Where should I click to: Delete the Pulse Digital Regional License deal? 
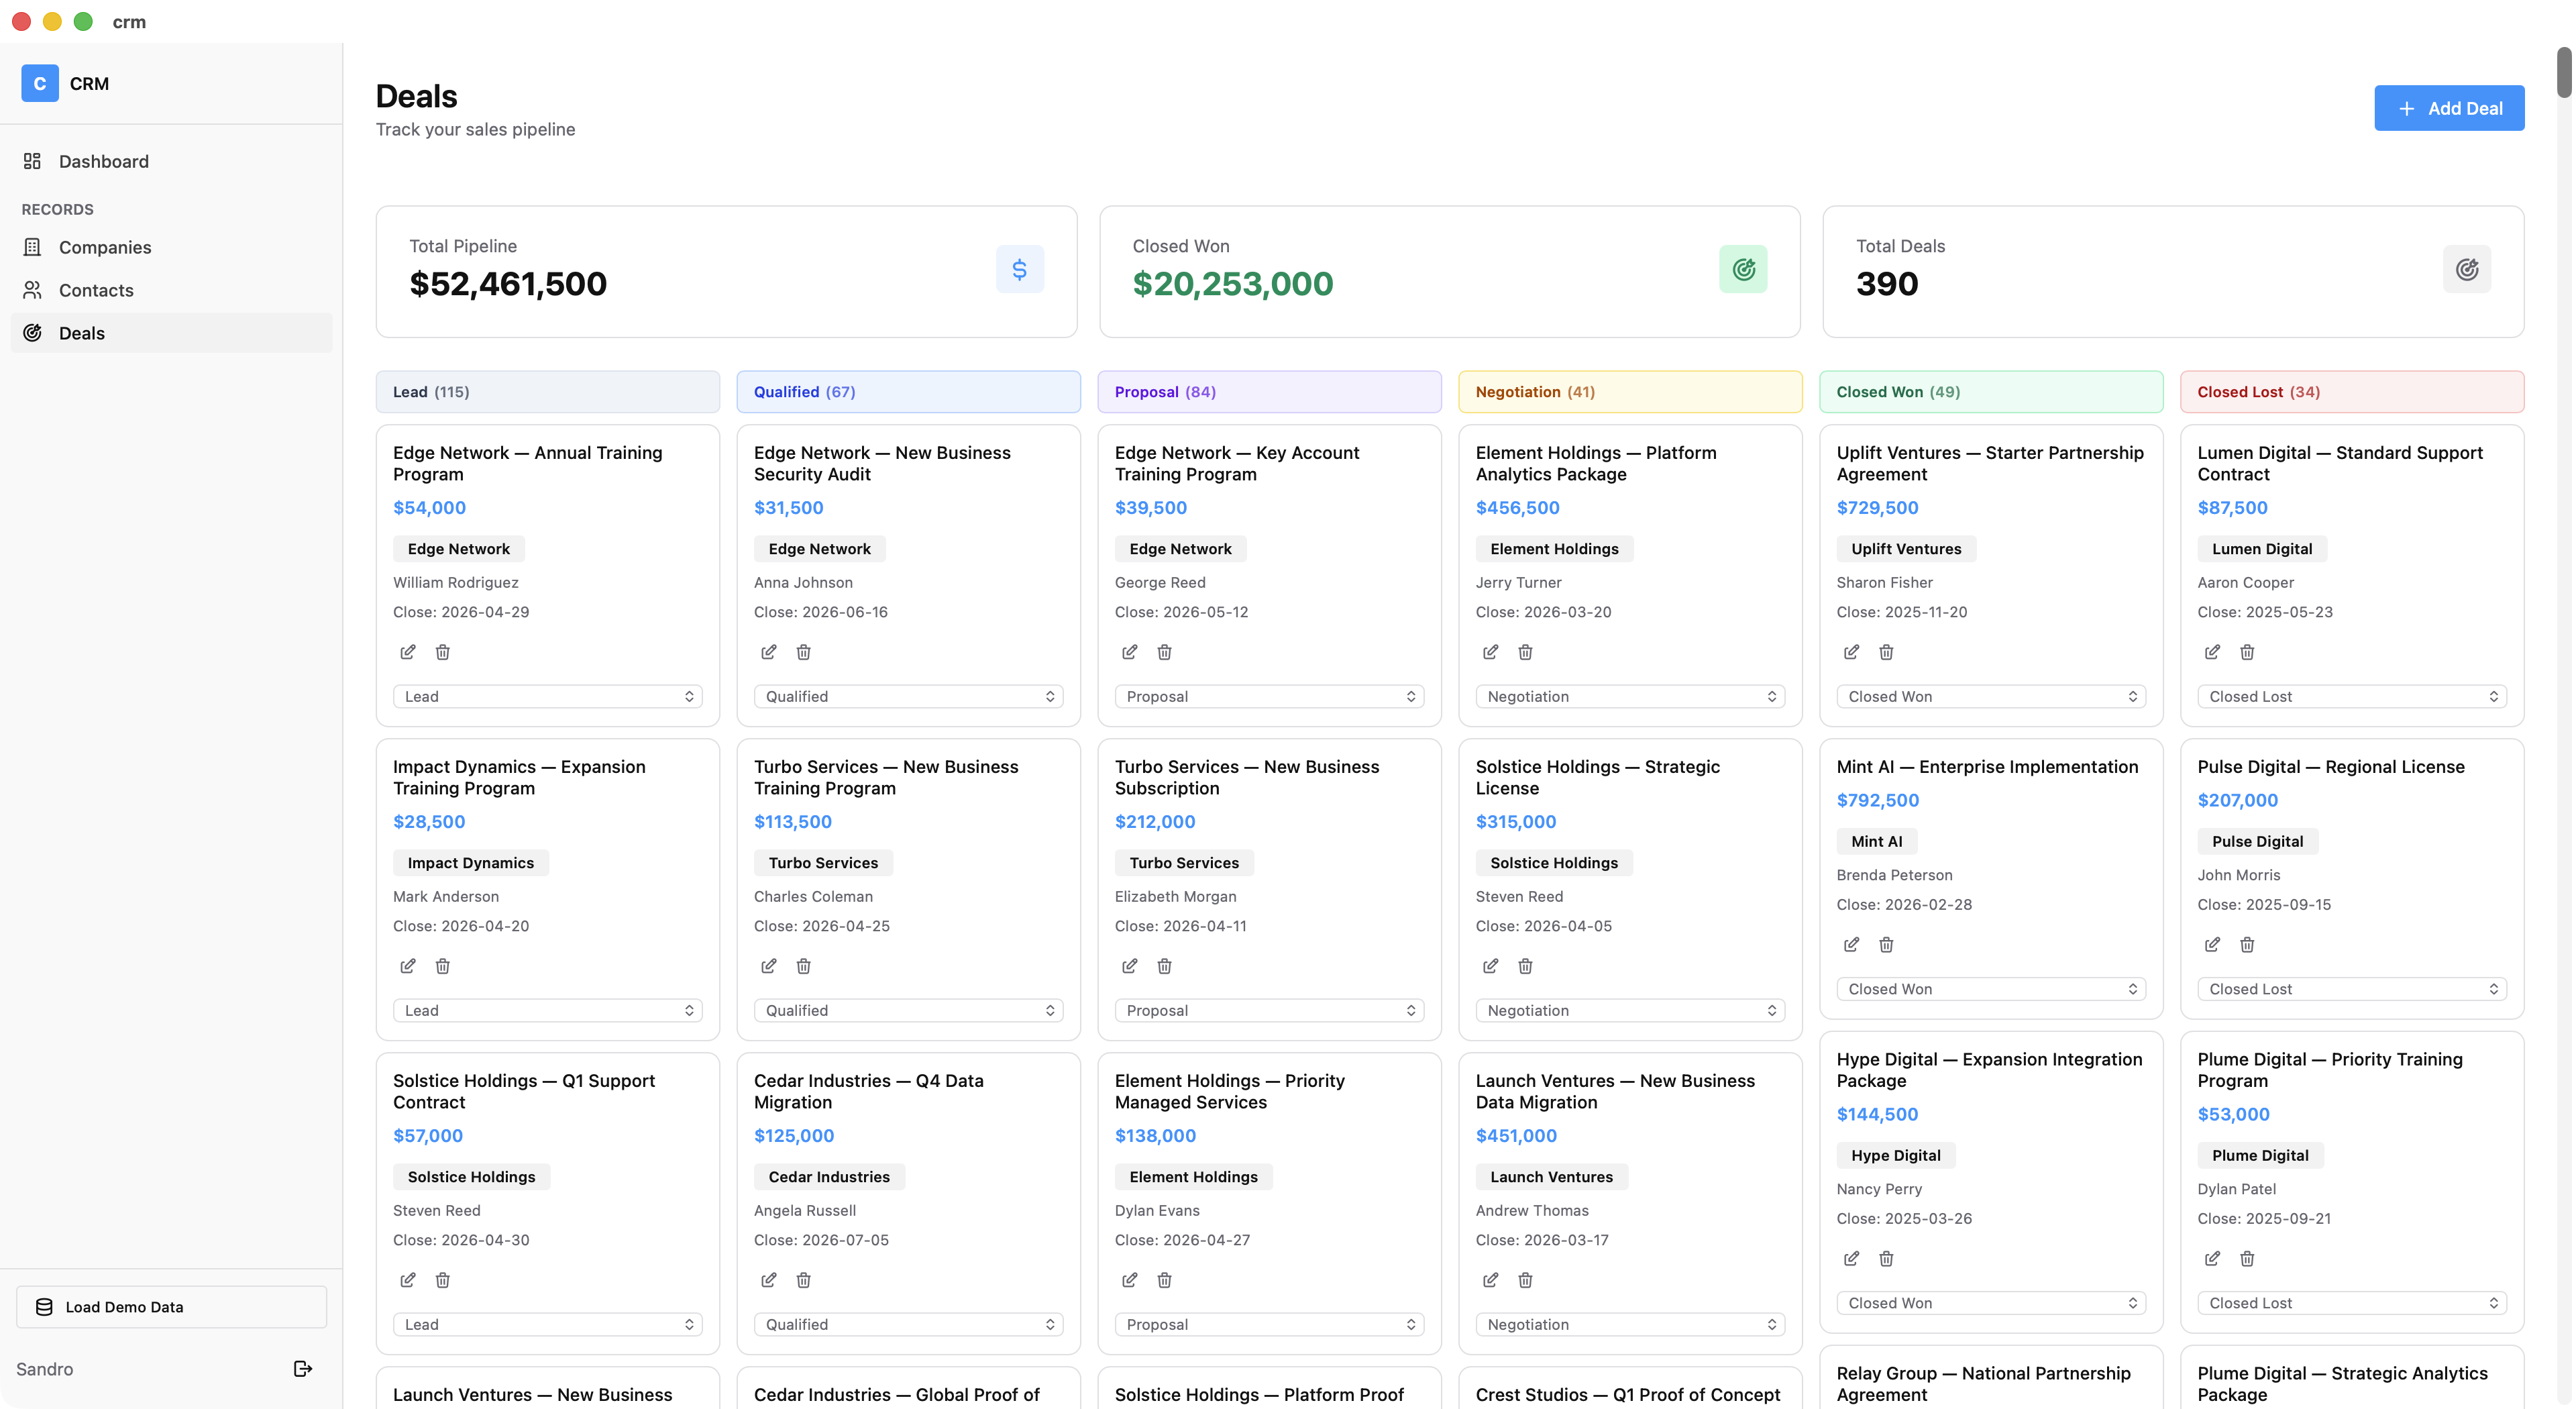tap(2247, 944)
